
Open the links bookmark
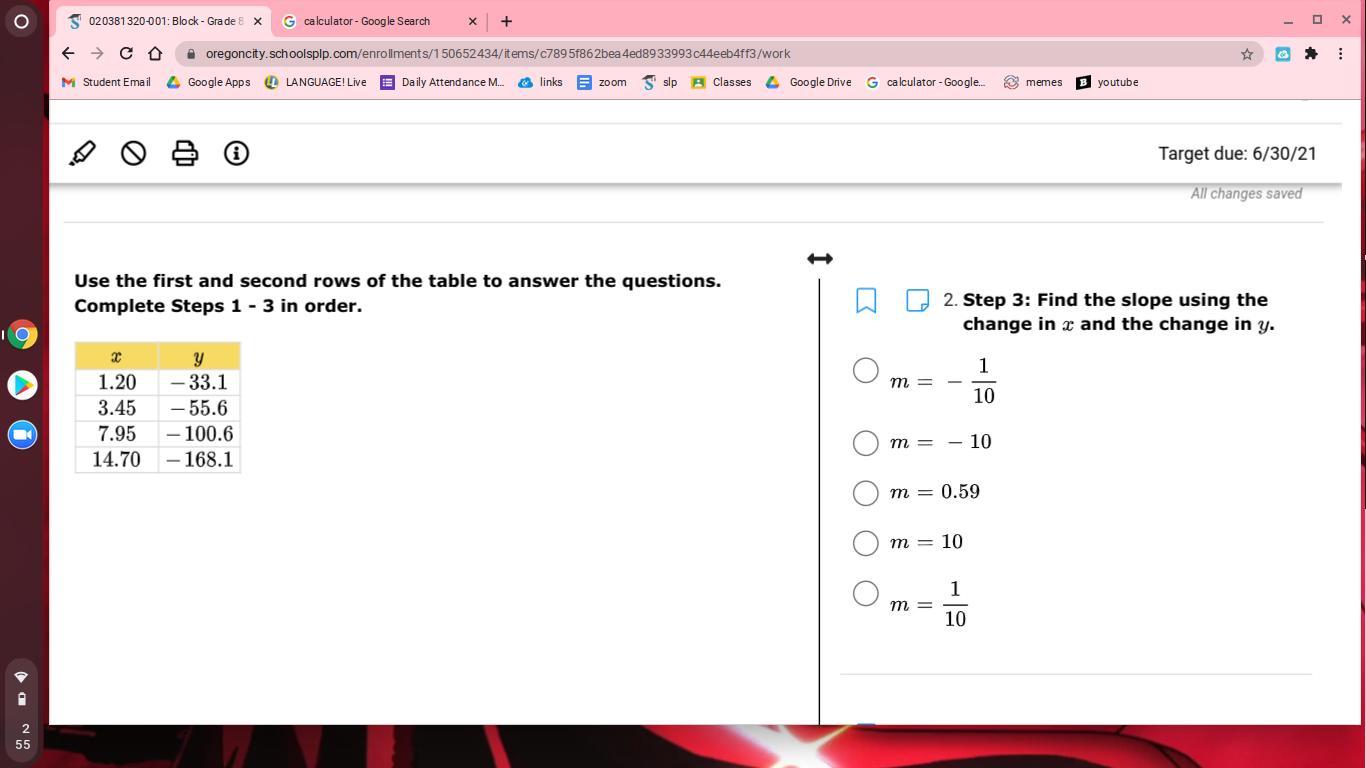[x=540, y=82]
